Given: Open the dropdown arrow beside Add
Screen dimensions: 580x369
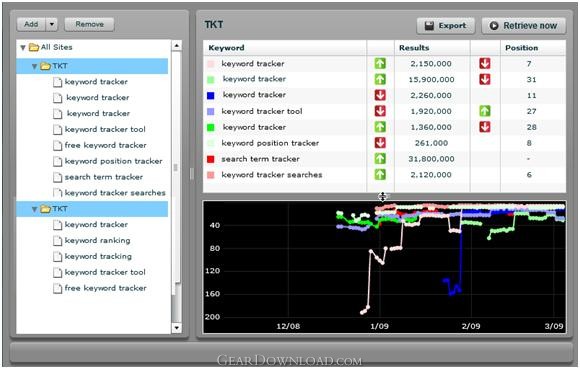Looking at the screenshot, I should (x=52, y=24).
